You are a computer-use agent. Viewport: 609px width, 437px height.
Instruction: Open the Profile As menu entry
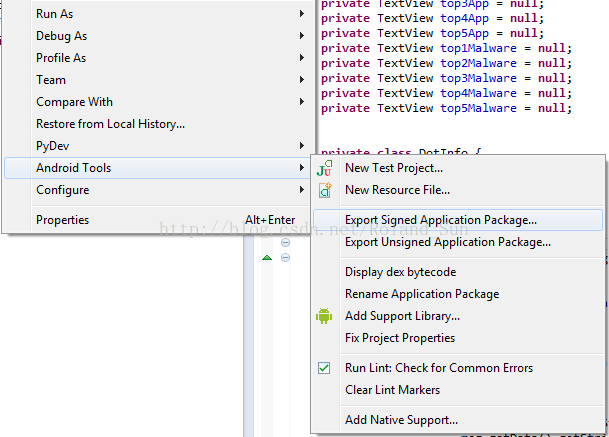[157, 58]
